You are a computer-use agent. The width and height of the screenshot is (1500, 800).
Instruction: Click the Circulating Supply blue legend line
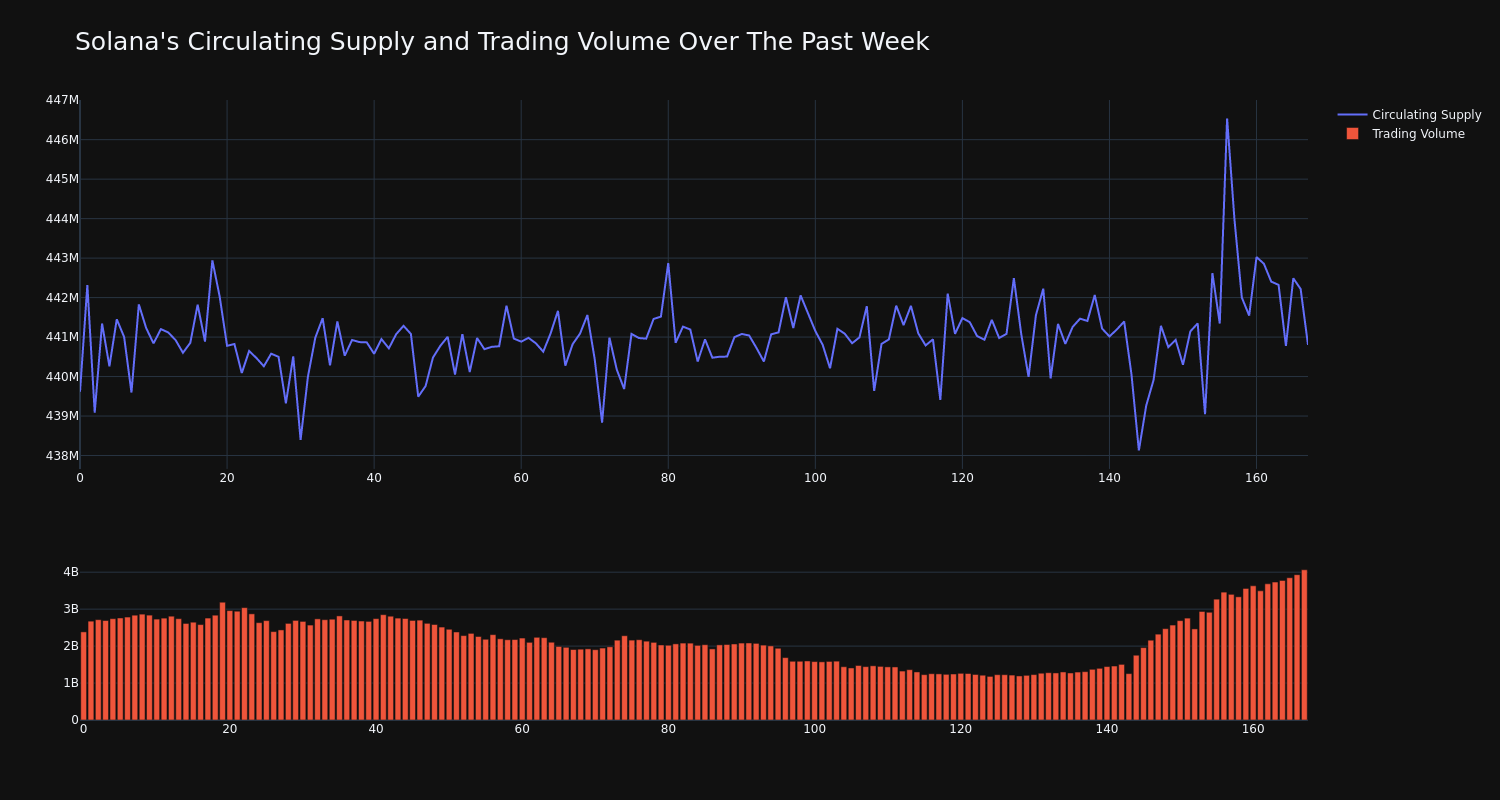[1352, 115]
